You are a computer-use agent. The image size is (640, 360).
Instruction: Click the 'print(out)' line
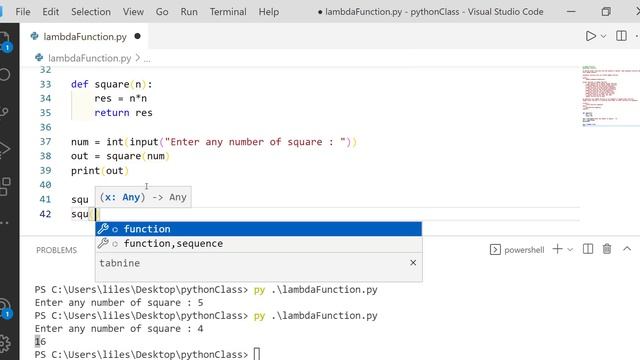pos(100,171)
